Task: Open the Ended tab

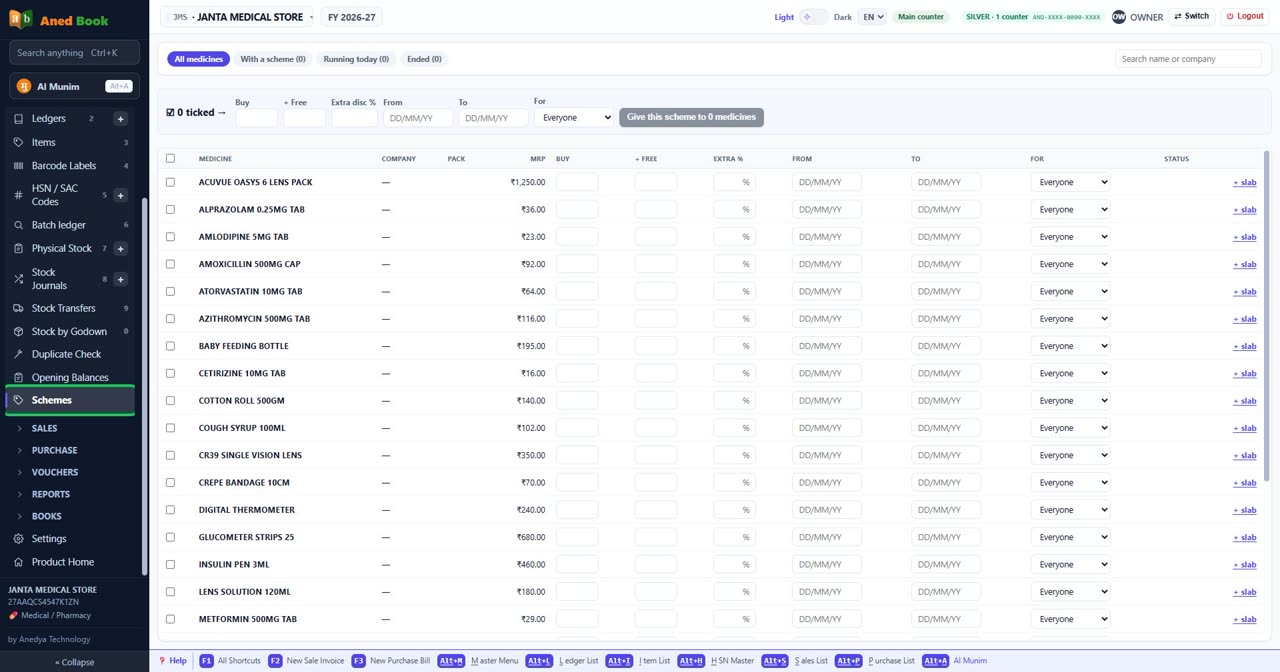Action: click(x=424, y=59)
